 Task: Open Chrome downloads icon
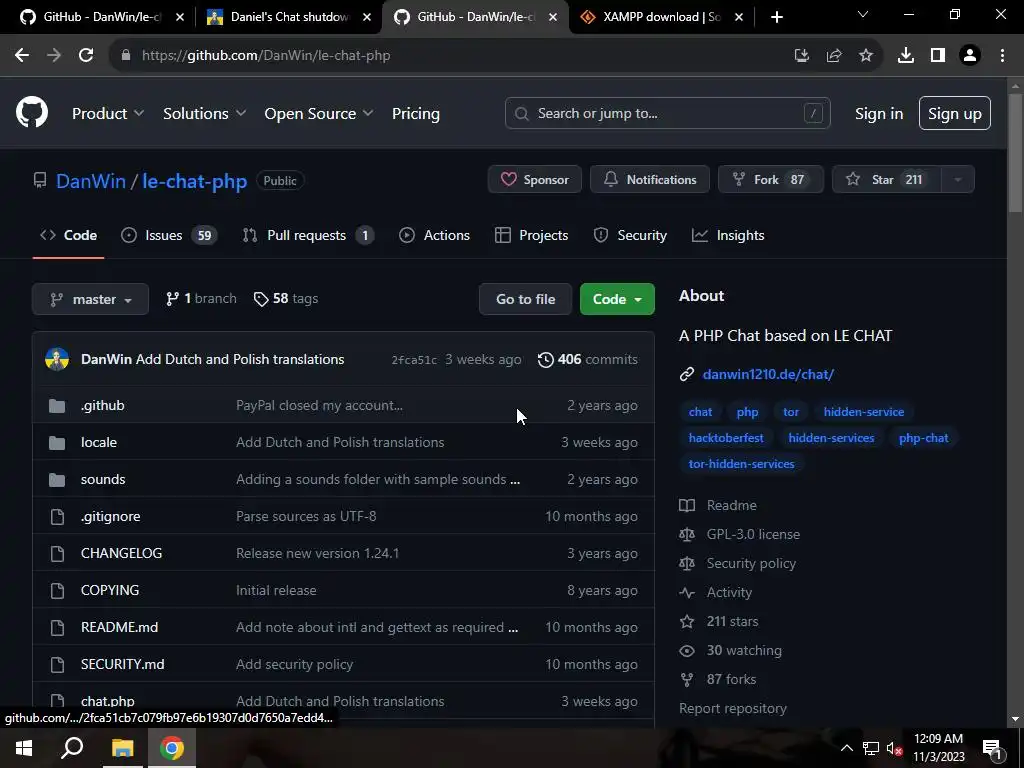pyautogui.click(x=906, y=56)
